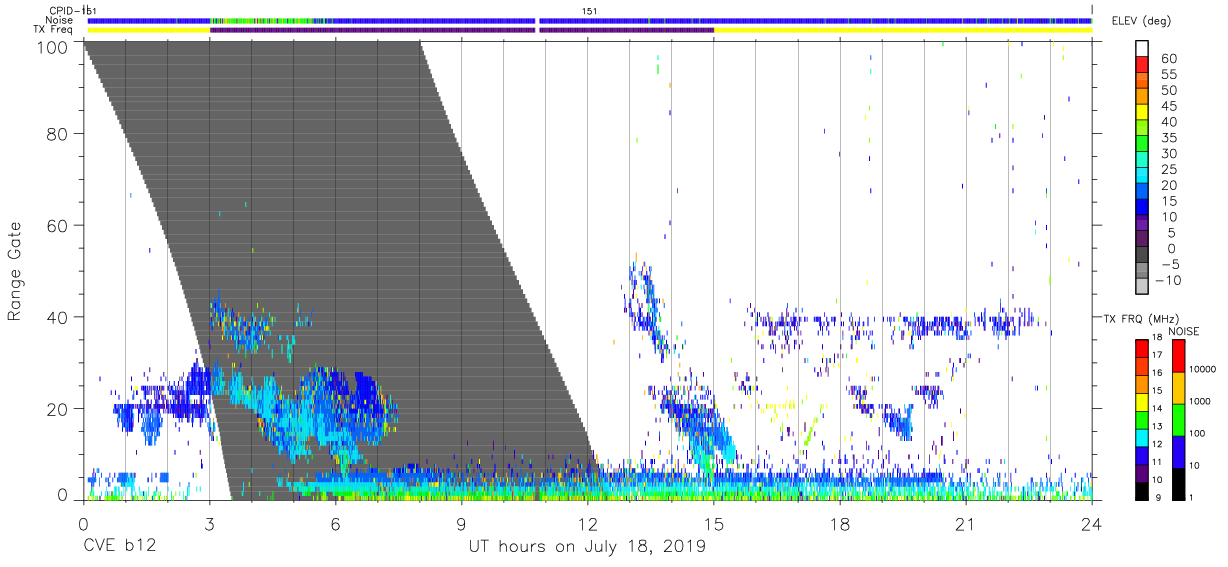Select the 100 tick on Range Gate axis
Viewport: 1228px width, 567px height.
[x=53, y=46]
